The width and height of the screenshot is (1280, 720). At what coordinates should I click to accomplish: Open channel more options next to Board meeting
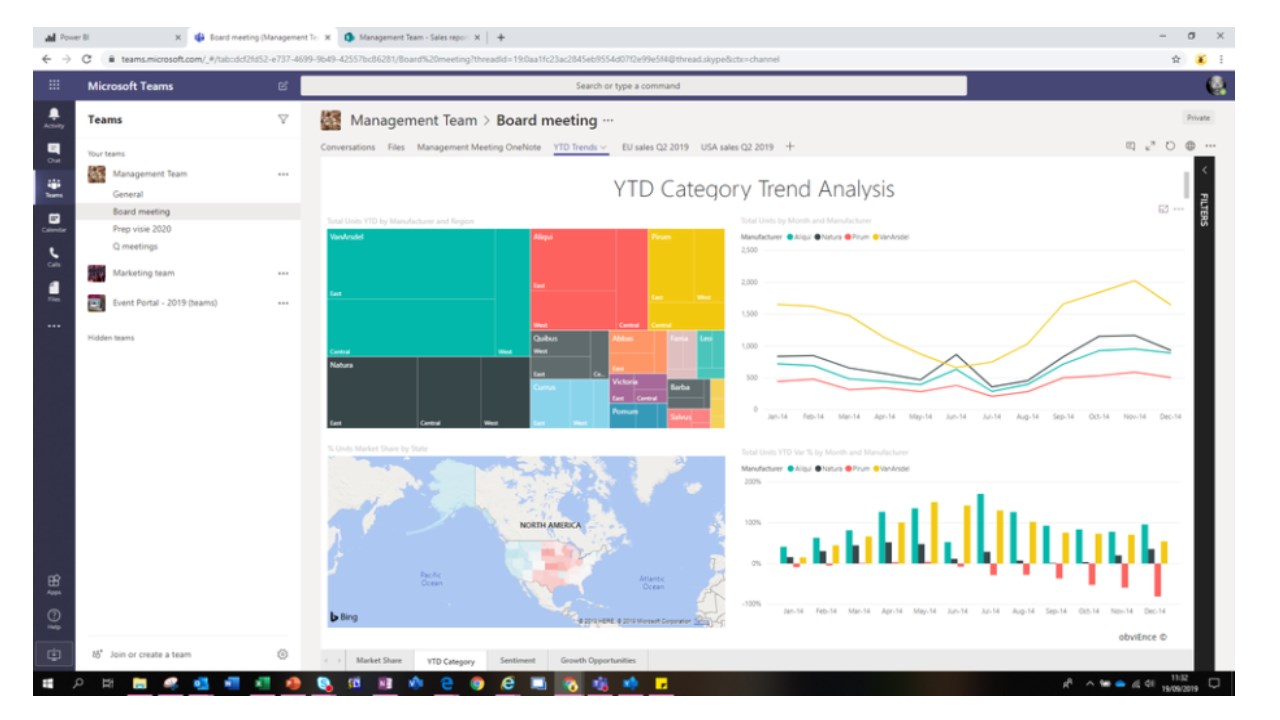pyautogui.click(x=608, y=121)
